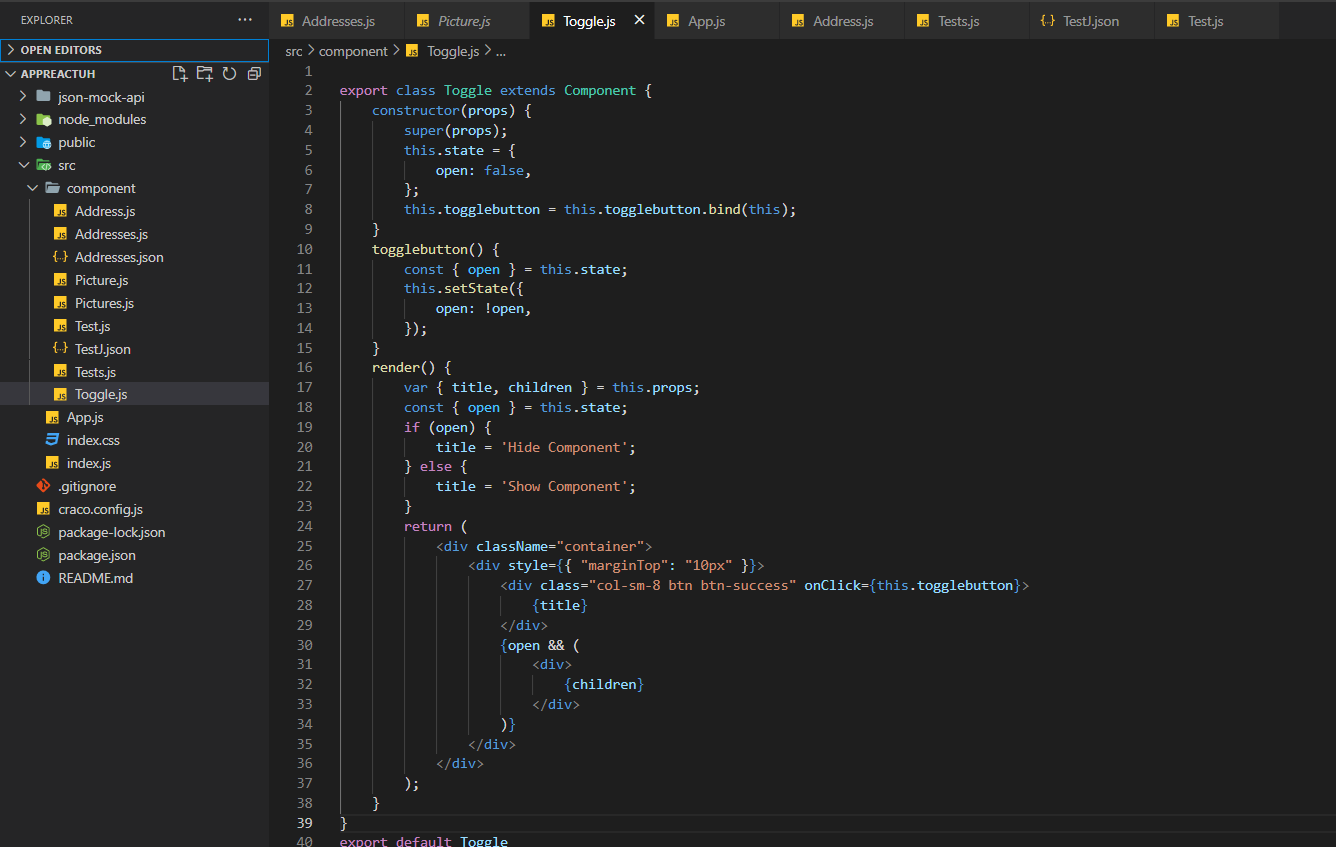Click the New Folder icon in explorer
The image size is (1336, 847).
[x=205, y=74]
